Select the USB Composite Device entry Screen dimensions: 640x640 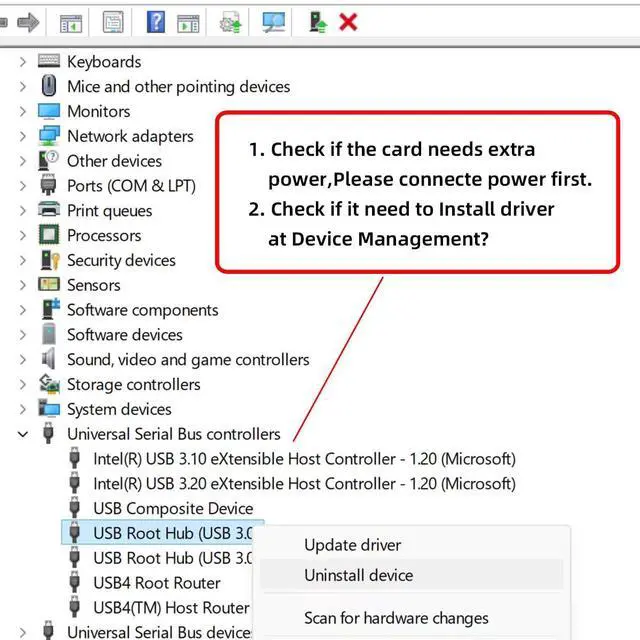tap(173, 508)
